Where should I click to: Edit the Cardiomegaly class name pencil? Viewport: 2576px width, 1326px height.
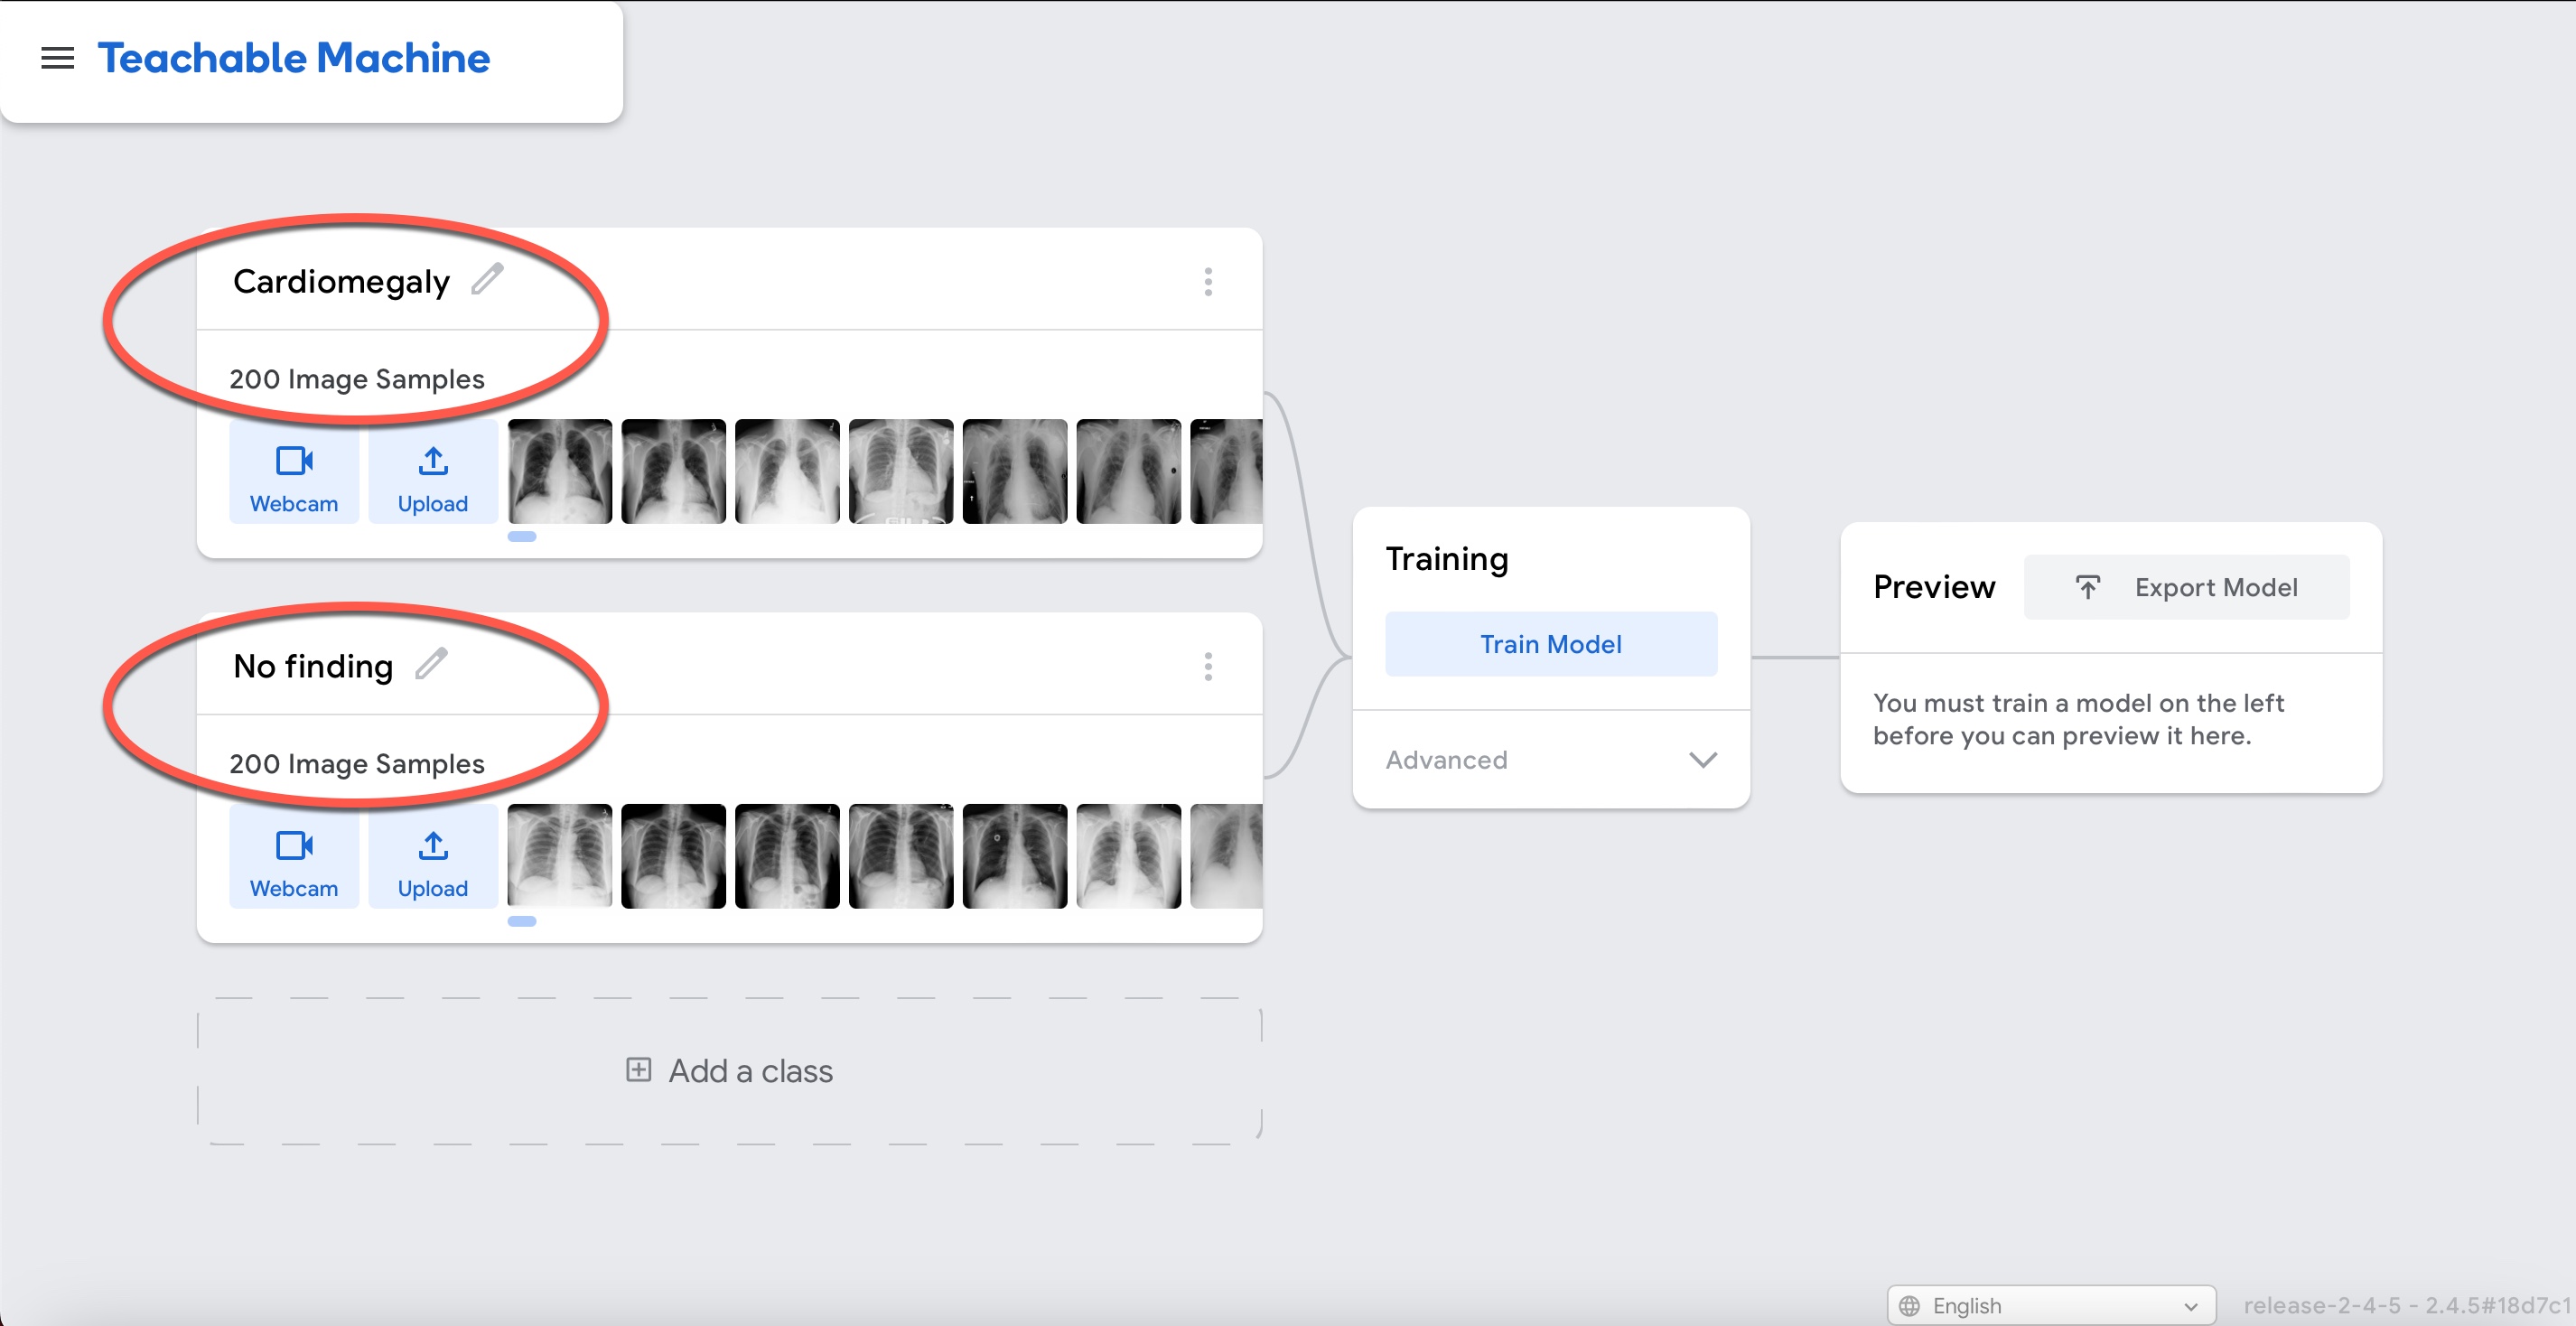[487, 280]
